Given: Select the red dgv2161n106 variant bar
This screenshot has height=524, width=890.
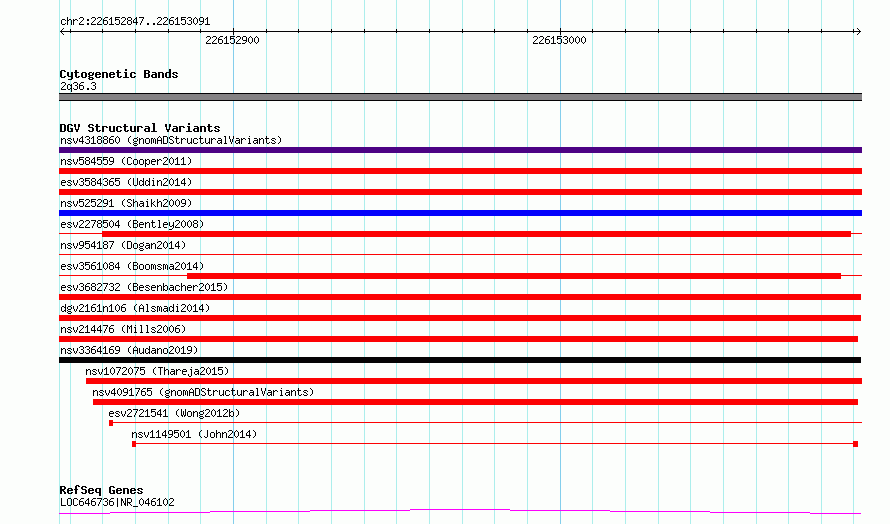Looking at the screenshot, I should 460,318.
